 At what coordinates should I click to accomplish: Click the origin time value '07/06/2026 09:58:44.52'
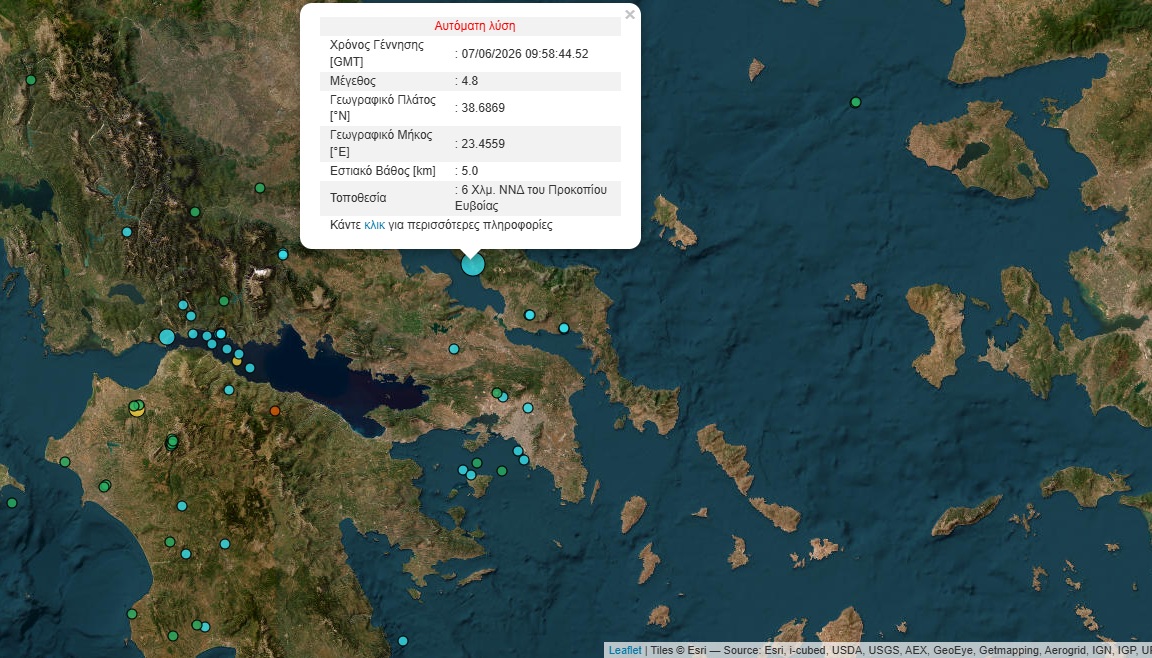(x=525, y=54)
